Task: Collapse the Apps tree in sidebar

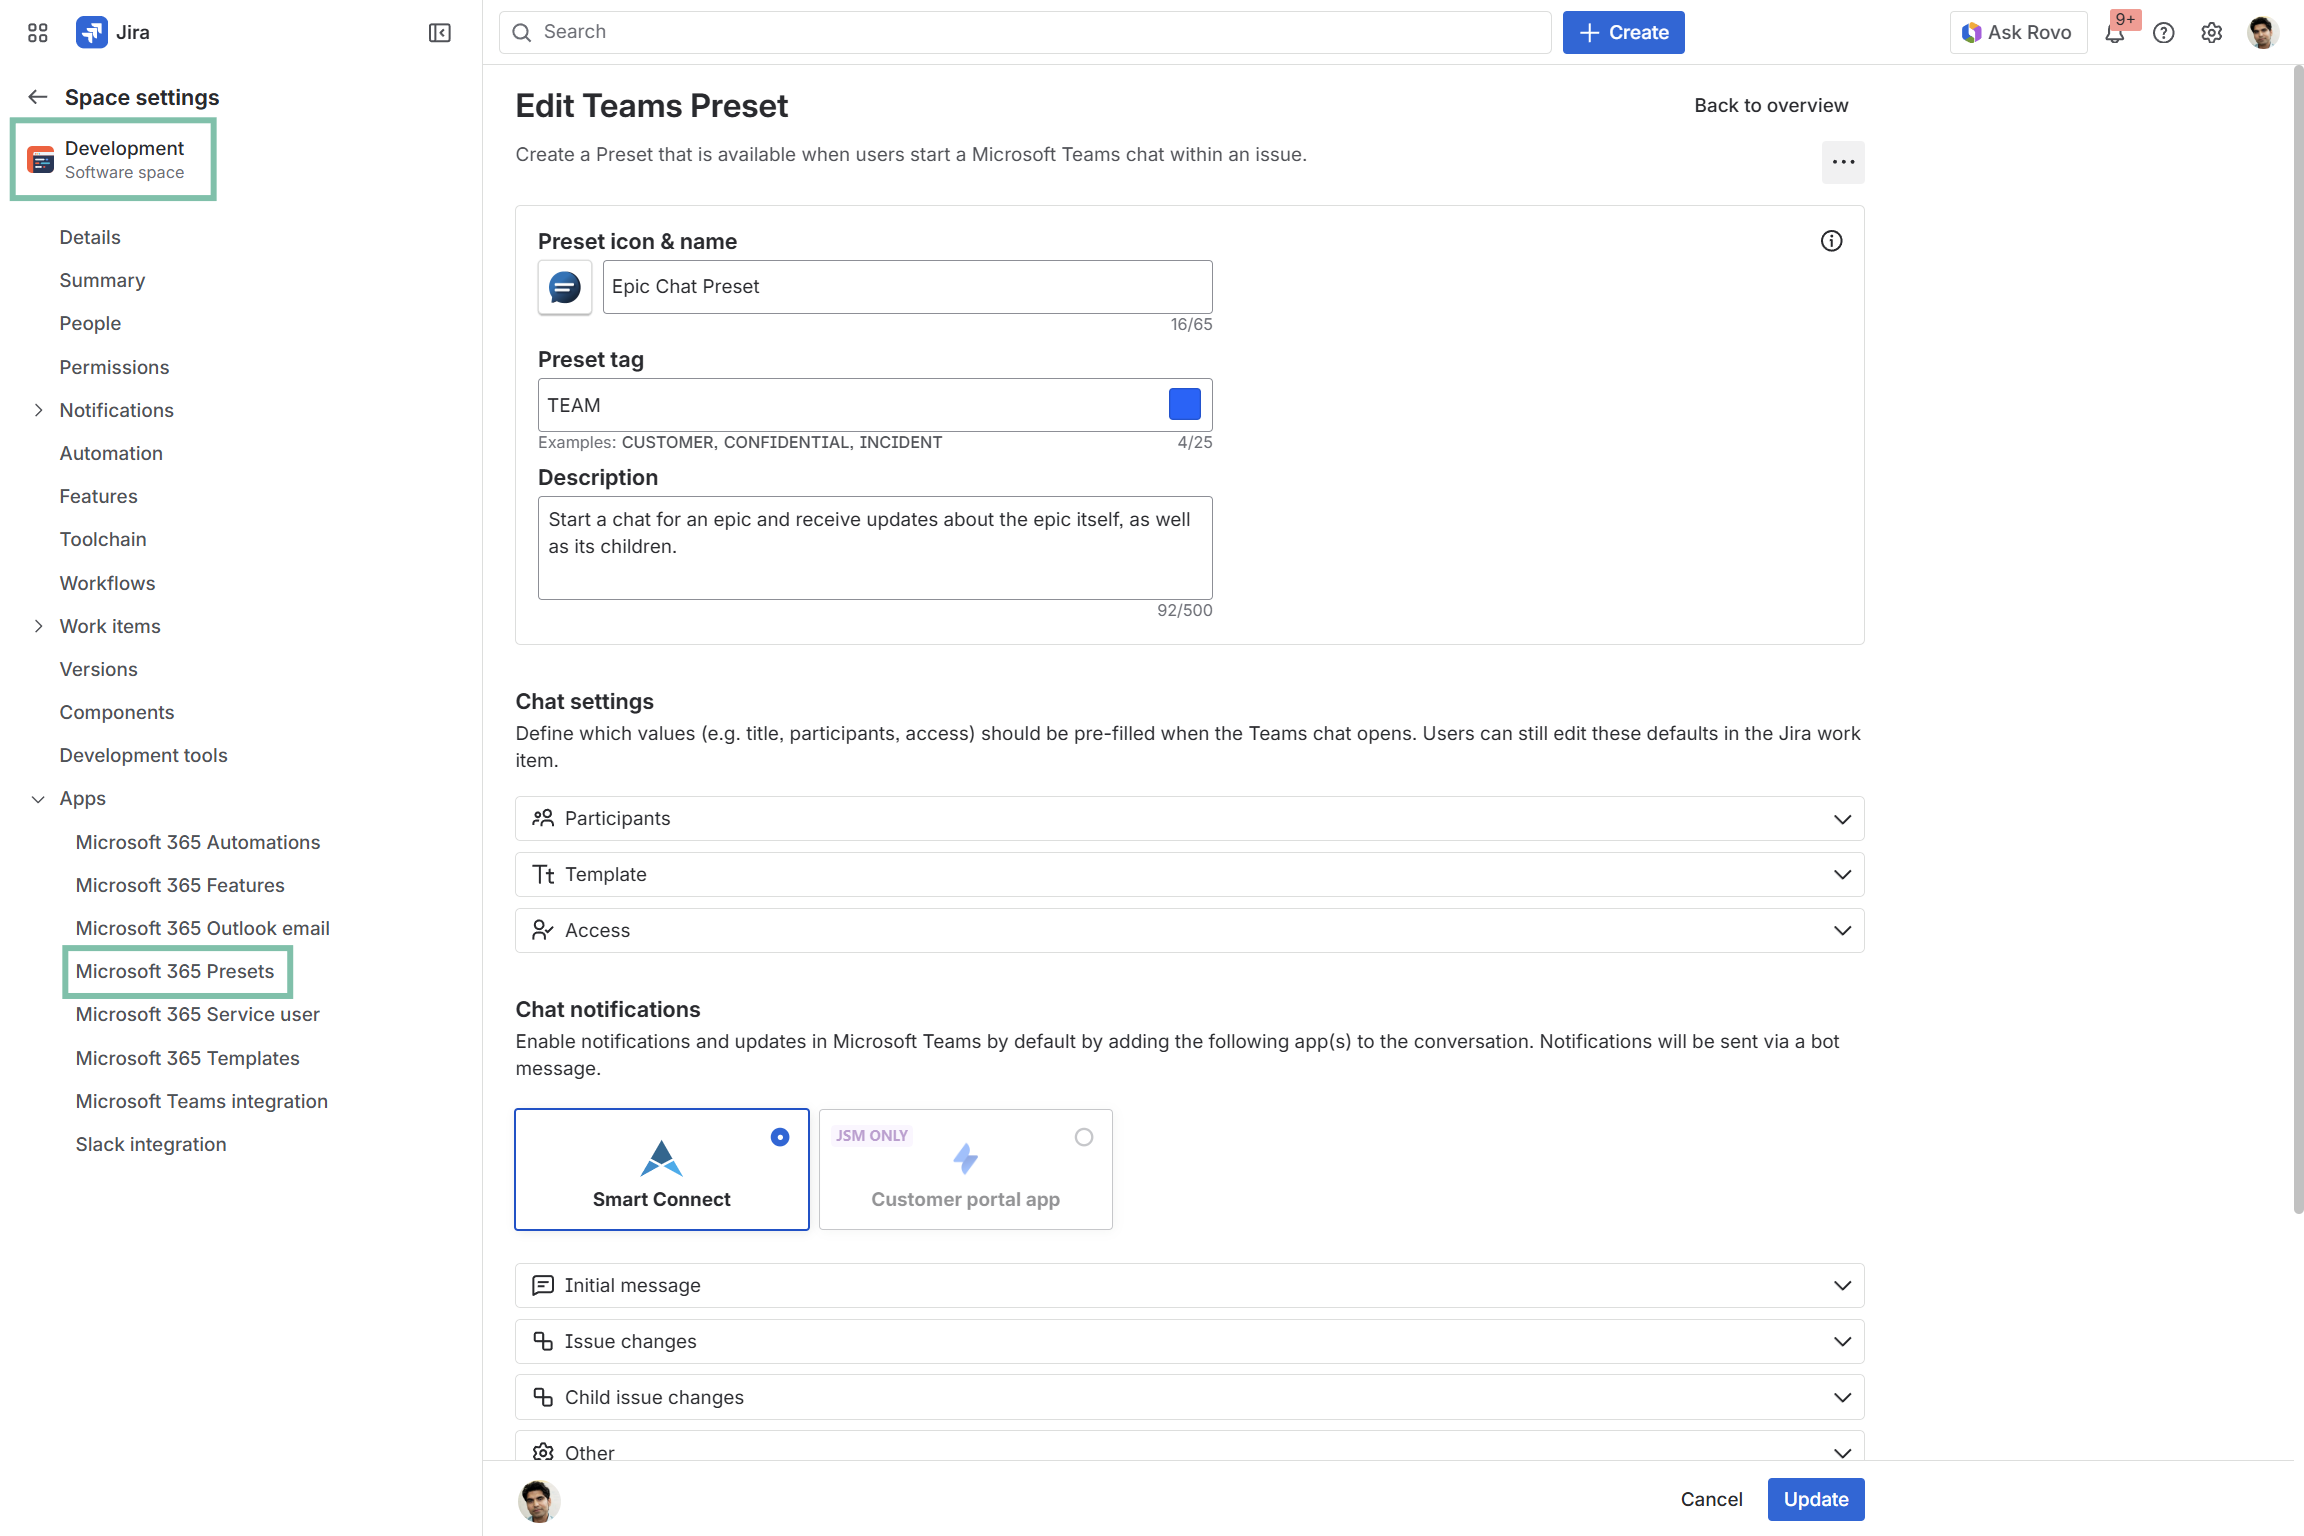Action: pos(38,799)
